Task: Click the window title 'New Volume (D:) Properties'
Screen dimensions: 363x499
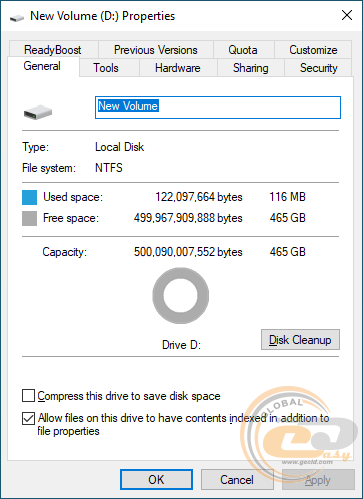Action: [x=103, y=16]
